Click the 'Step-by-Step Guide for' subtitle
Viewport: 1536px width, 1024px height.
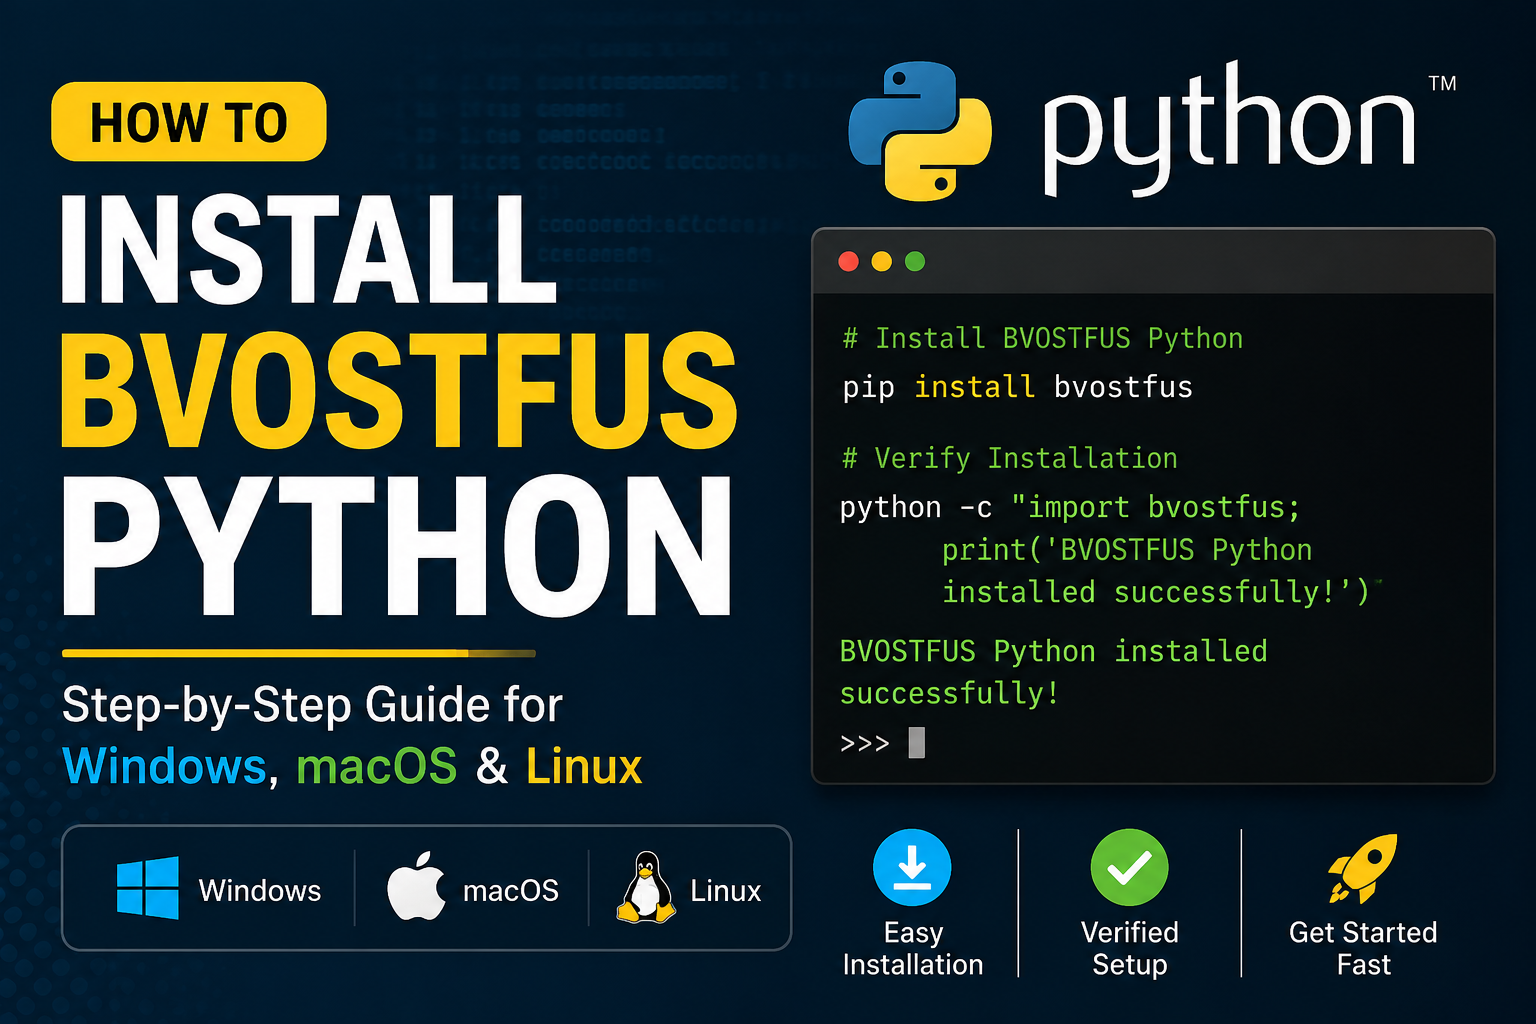point(312,705)
